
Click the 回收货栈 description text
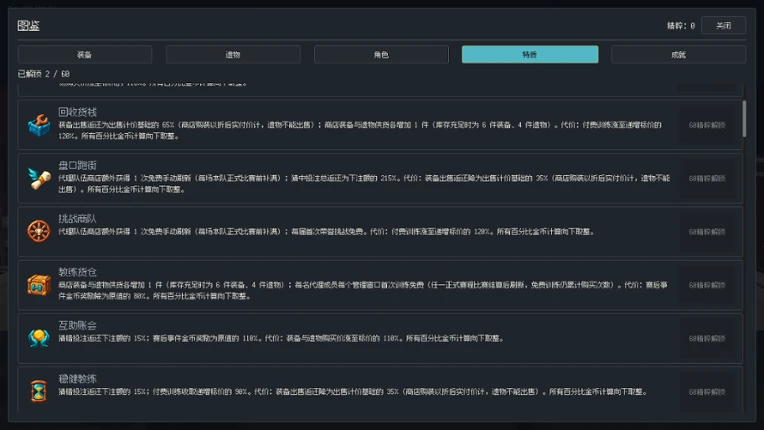click(x=360, y=131)
